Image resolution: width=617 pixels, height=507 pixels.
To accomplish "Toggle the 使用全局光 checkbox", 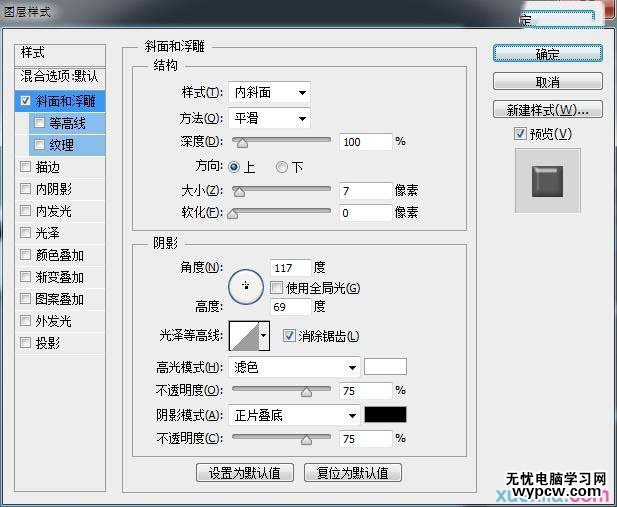I will (276, 288).
